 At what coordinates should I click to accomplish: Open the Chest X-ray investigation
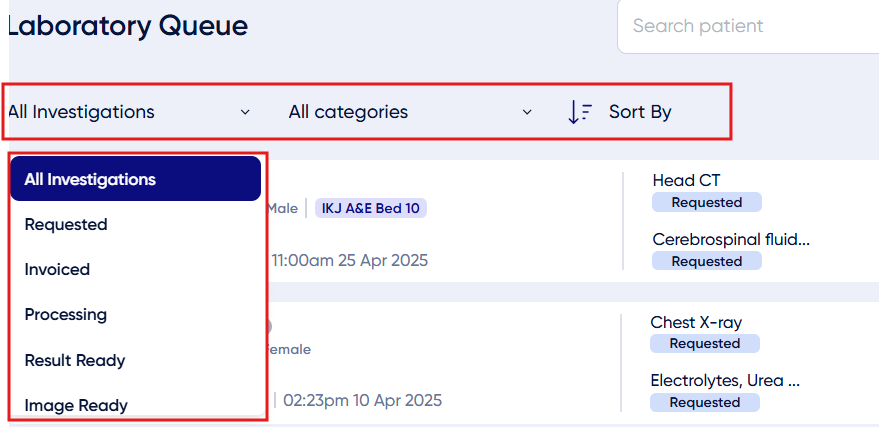coord(696,322)
